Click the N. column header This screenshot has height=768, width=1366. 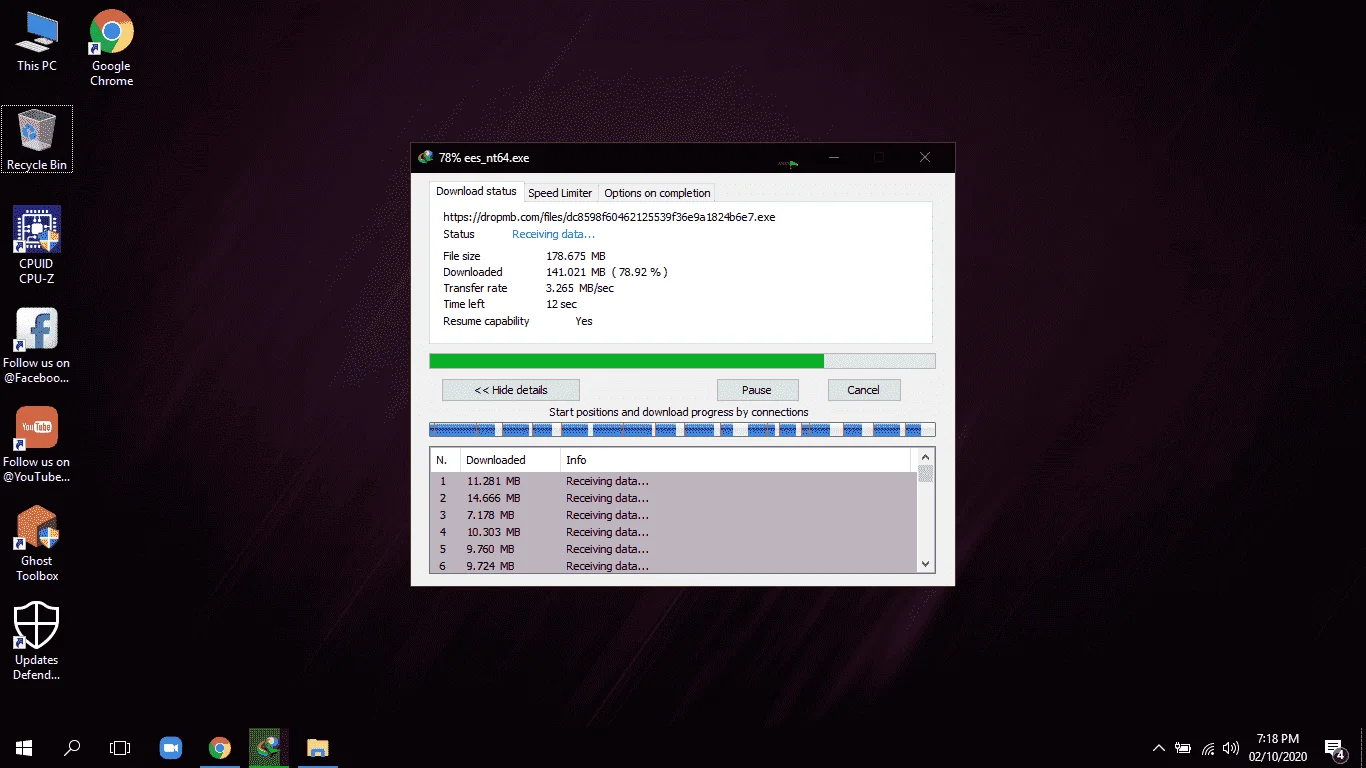pos(445,460)
